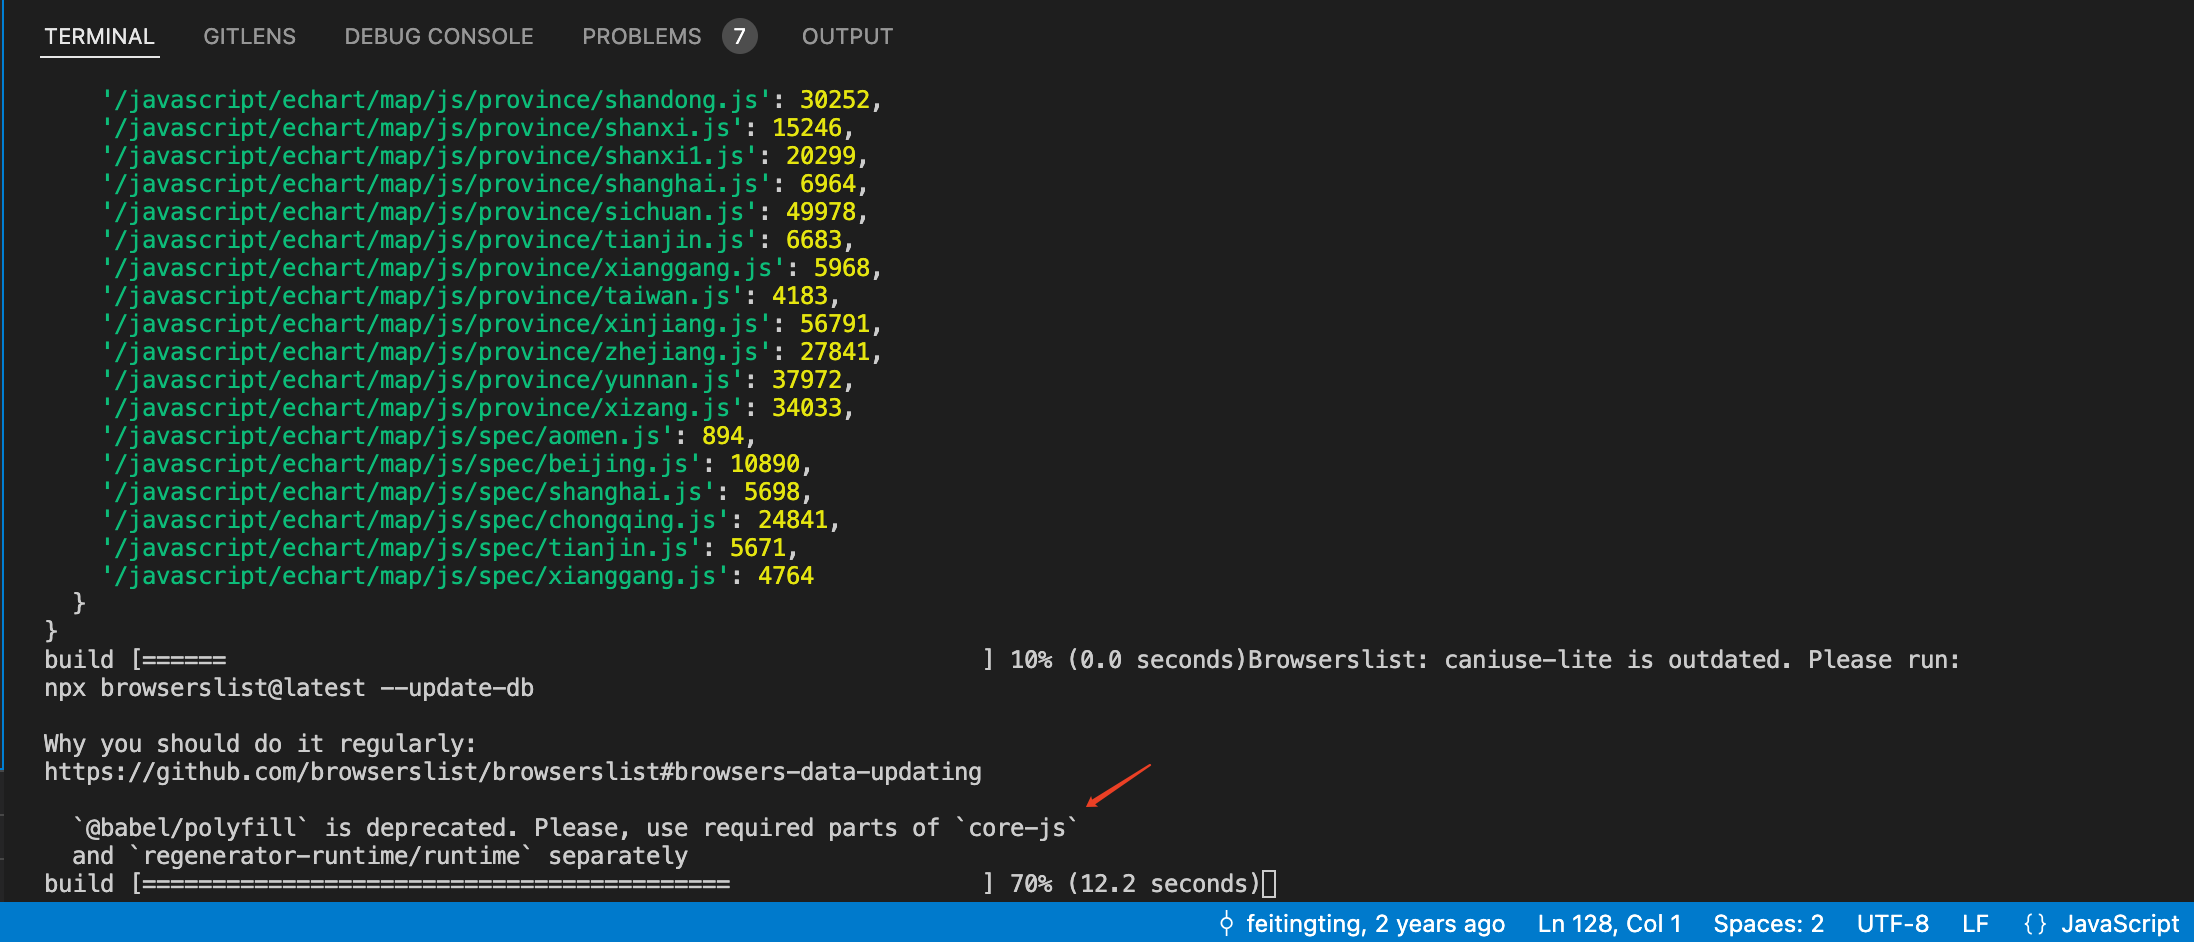The width and height of the screenshot is (2194, 942).
Task: Click the problems count badge 7
Action: [x=739, y=37]
